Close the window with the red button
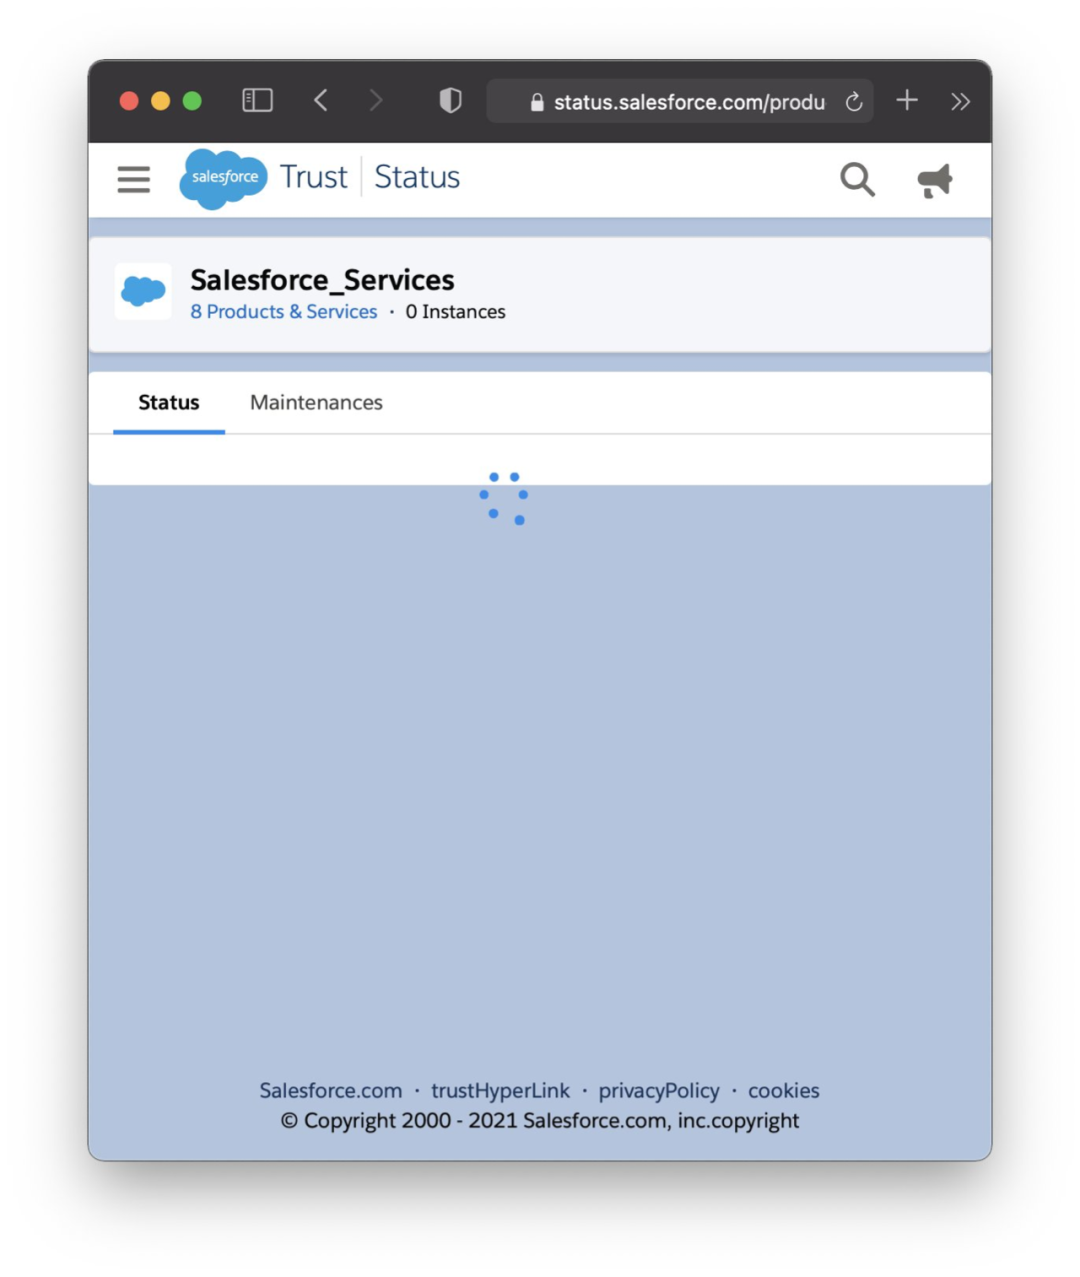Image resolution: width=1080 pixels, height=1277 pixels. click(129, 101)
